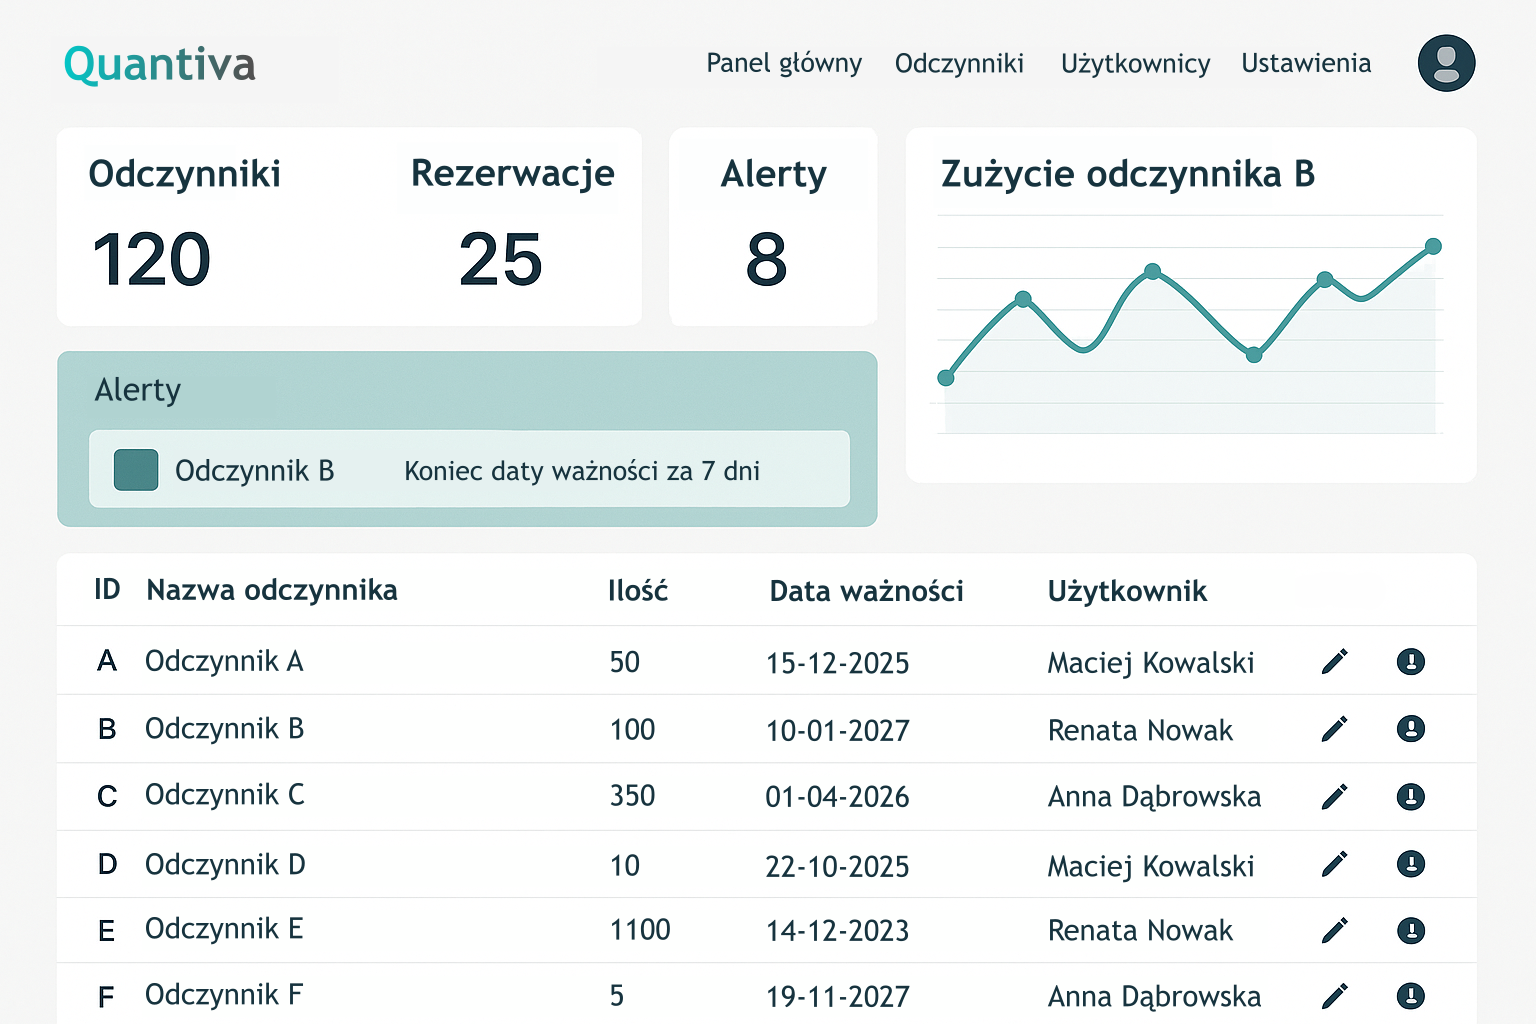Viewport: 1536px width, 1024px height.
Task: Navigate to Użytkownicy page
Action: (1135, 63)
